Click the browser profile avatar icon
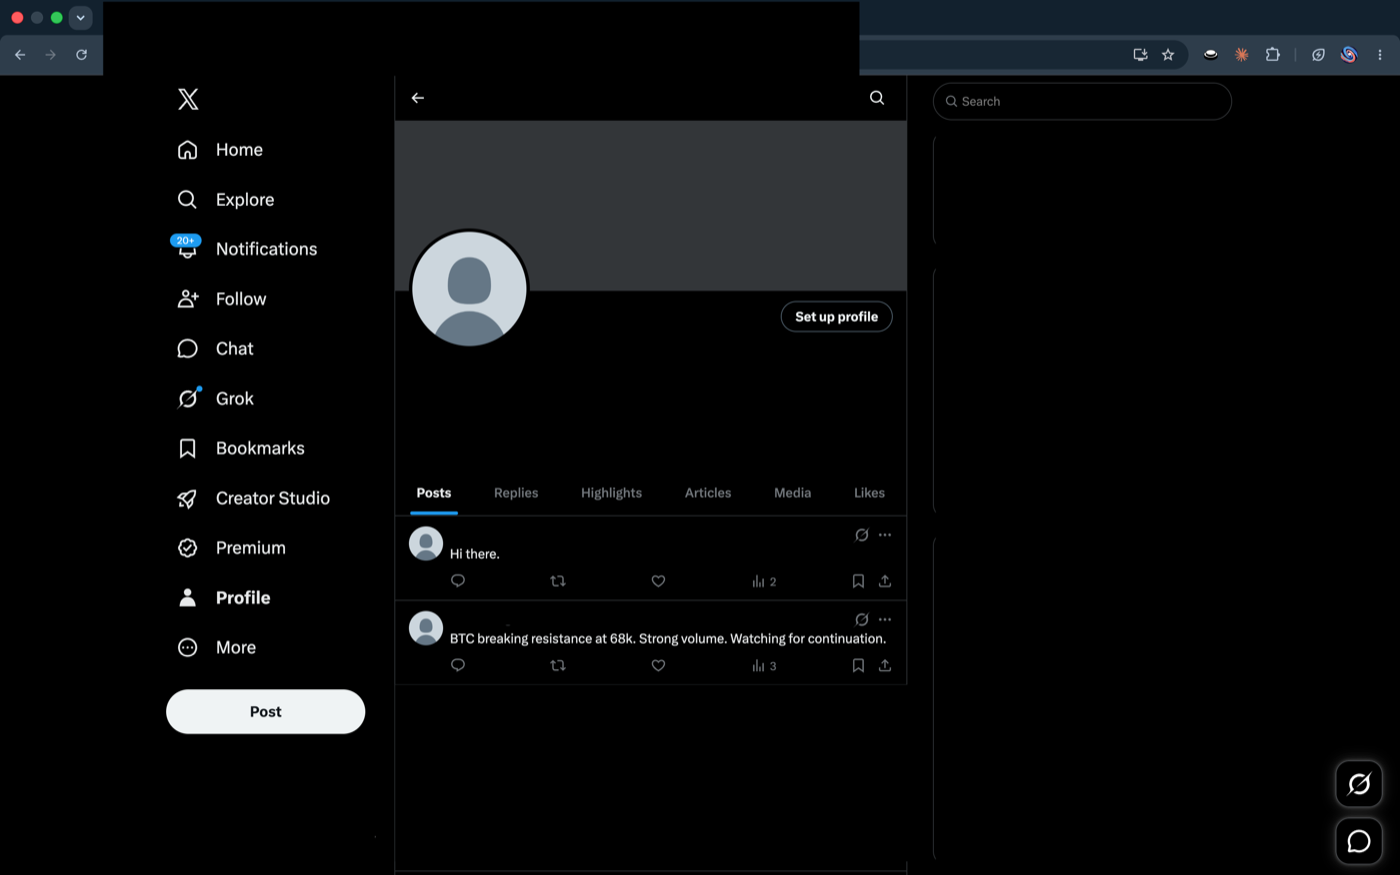Viewport: 1400px width, 875px height. 1349,55
